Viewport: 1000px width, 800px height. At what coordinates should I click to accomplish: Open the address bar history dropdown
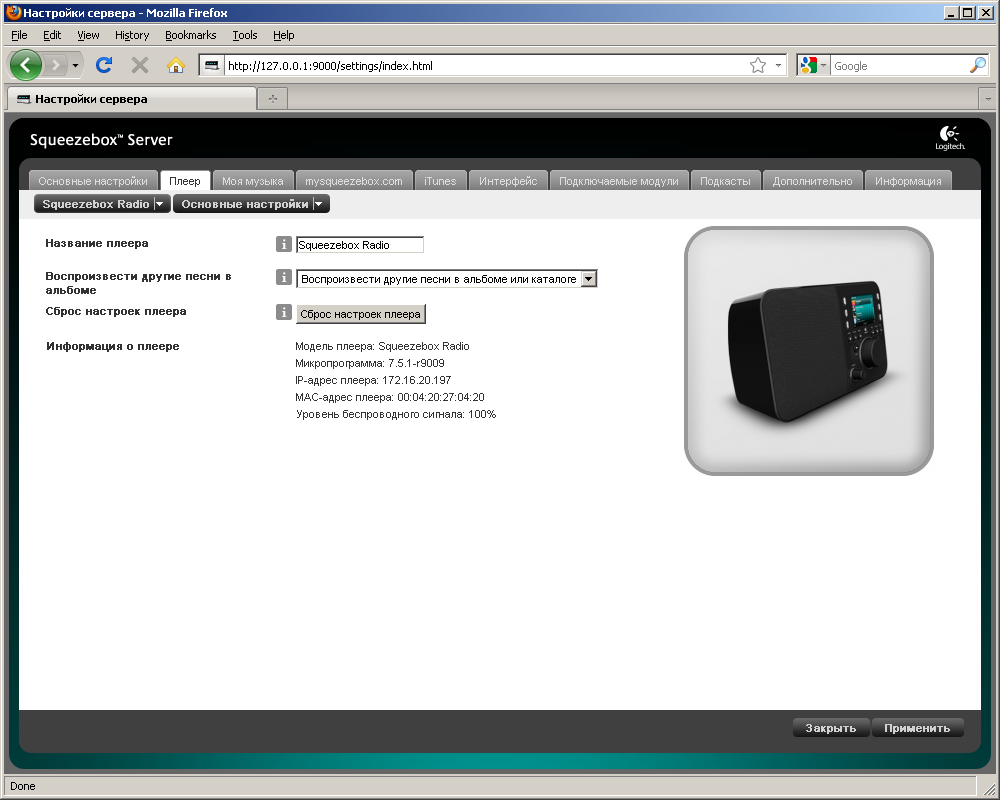point(778,65)
